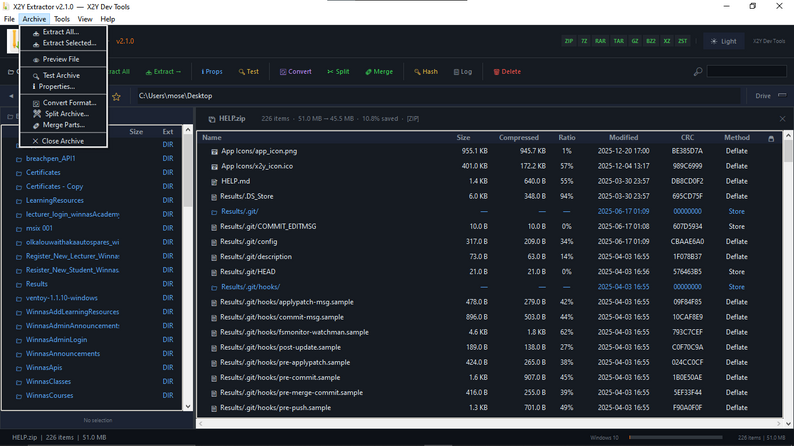Image resolution: width=794 pixels, height=446 pixels.
Task: Open the Results/.git/hooks/ folder entry
Action: (250, 287)
